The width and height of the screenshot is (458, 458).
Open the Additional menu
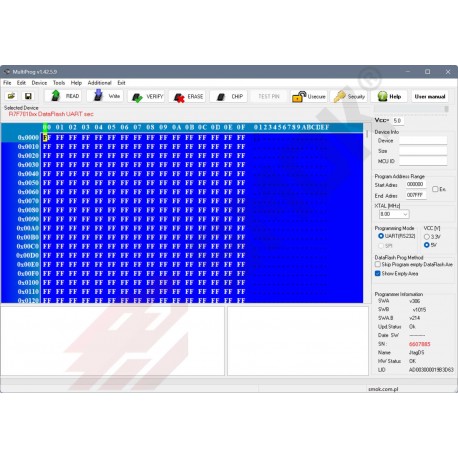pos(99,83)
